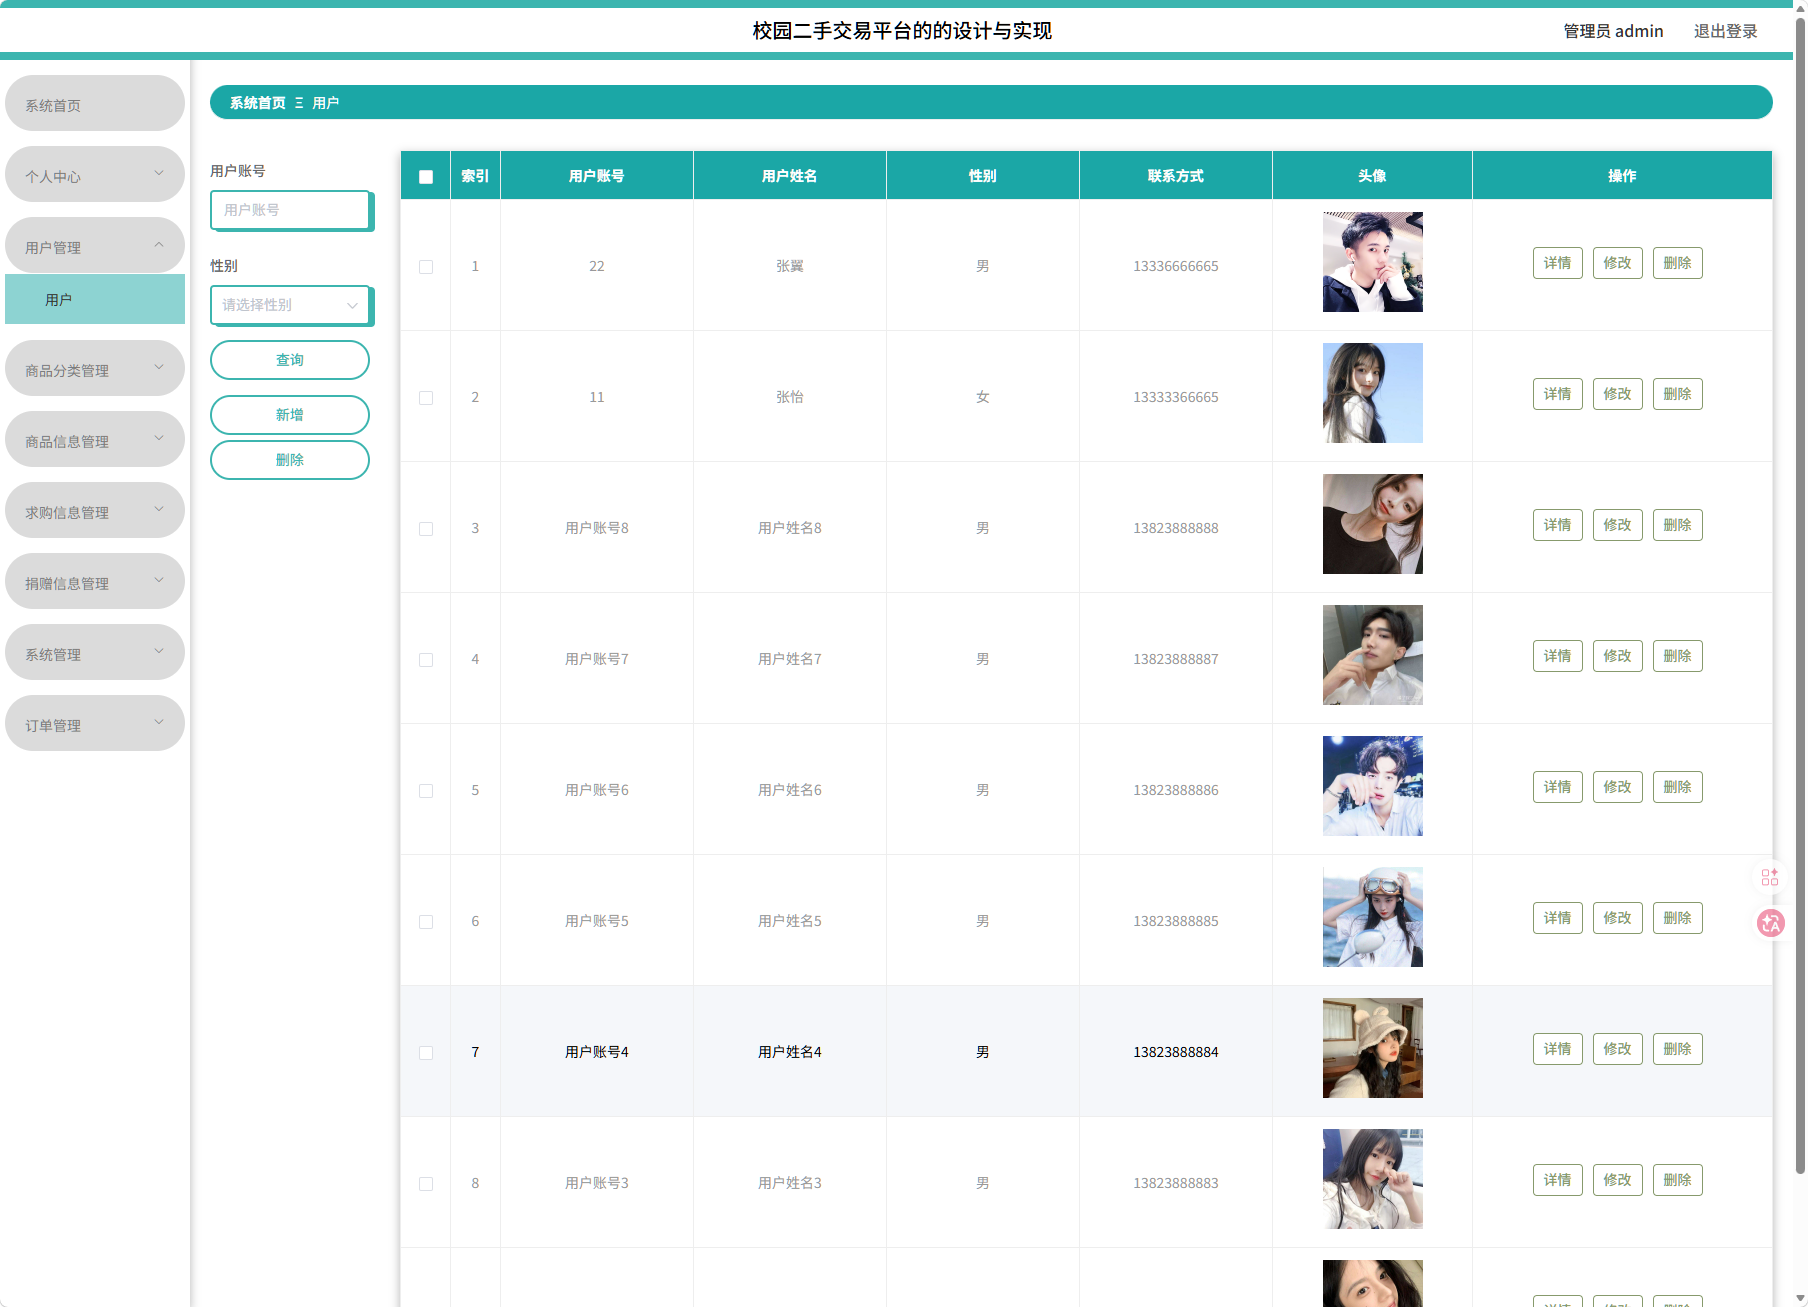Expand the 商品分类管理 sidebar menu
The height and width of the screenshot is (1307, 1808).
click(95, 369)
